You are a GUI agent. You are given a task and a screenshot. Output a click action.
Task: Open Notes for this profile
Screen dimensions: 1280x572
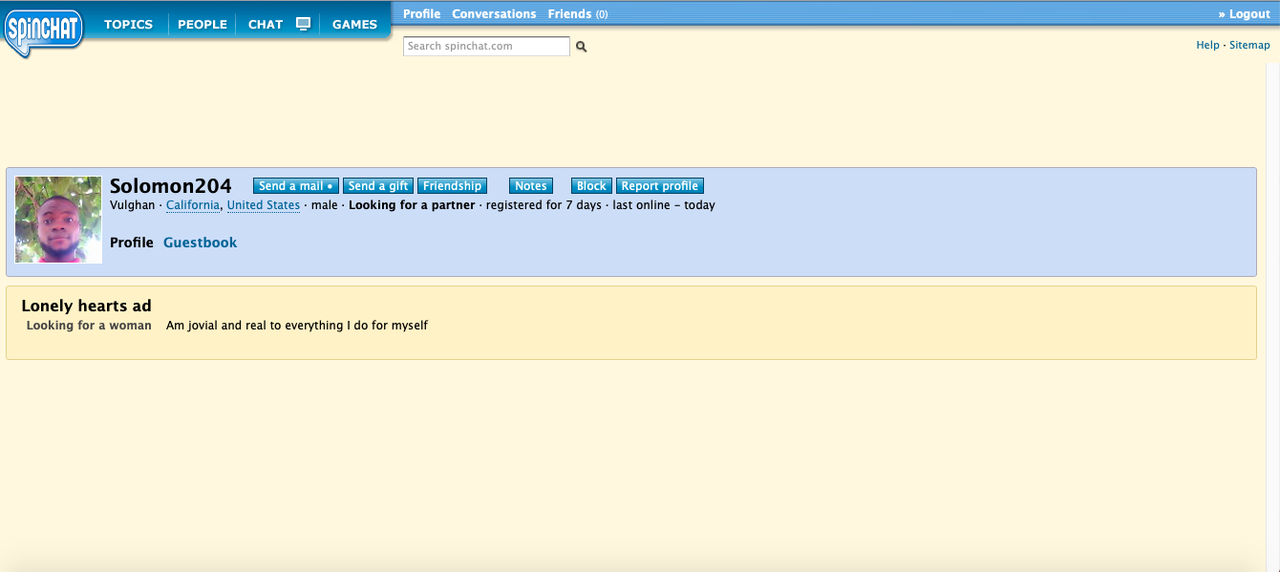530,186
